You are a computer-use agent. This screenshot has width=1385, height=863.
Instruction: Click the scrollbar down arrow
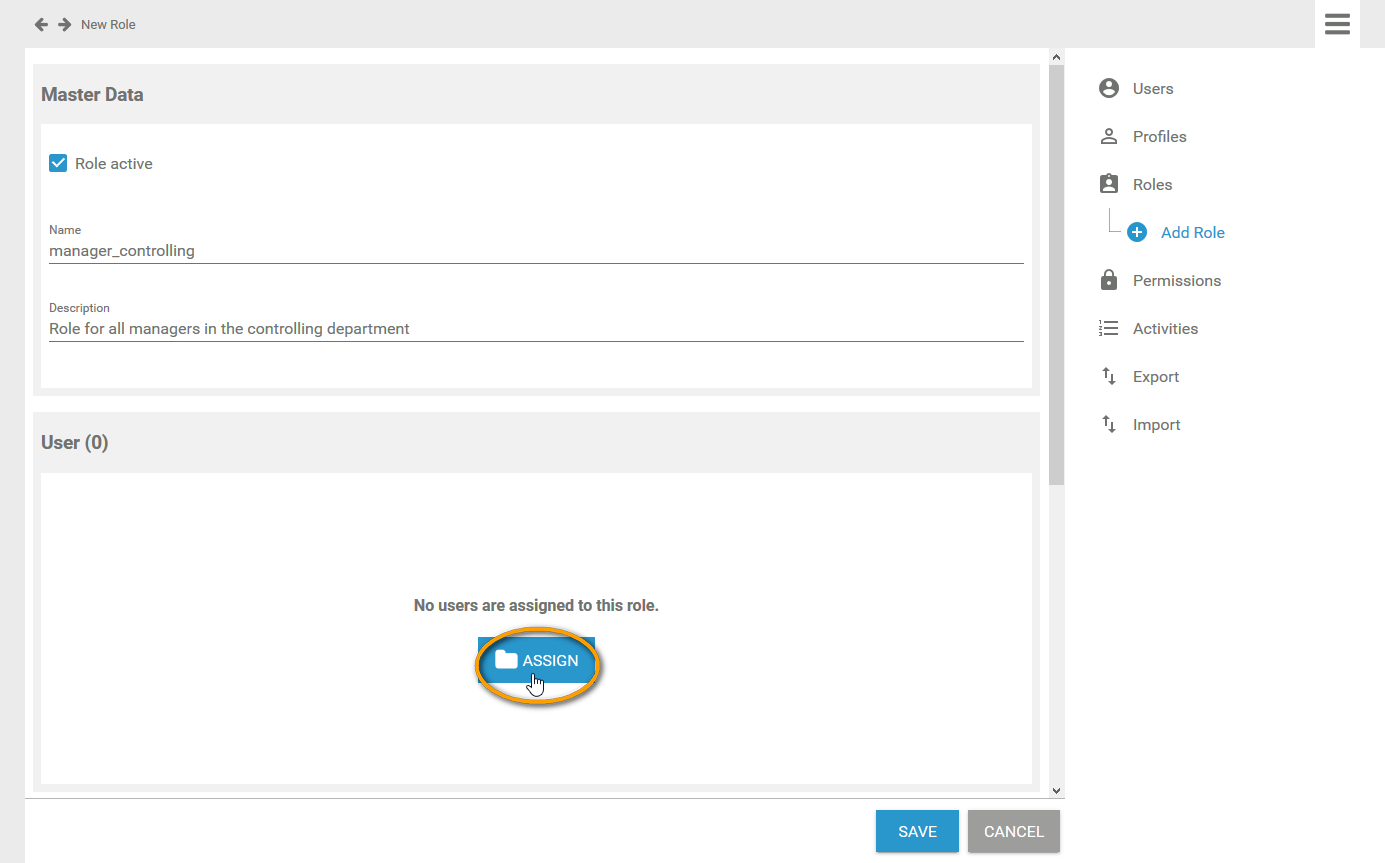click(1056, 790)
